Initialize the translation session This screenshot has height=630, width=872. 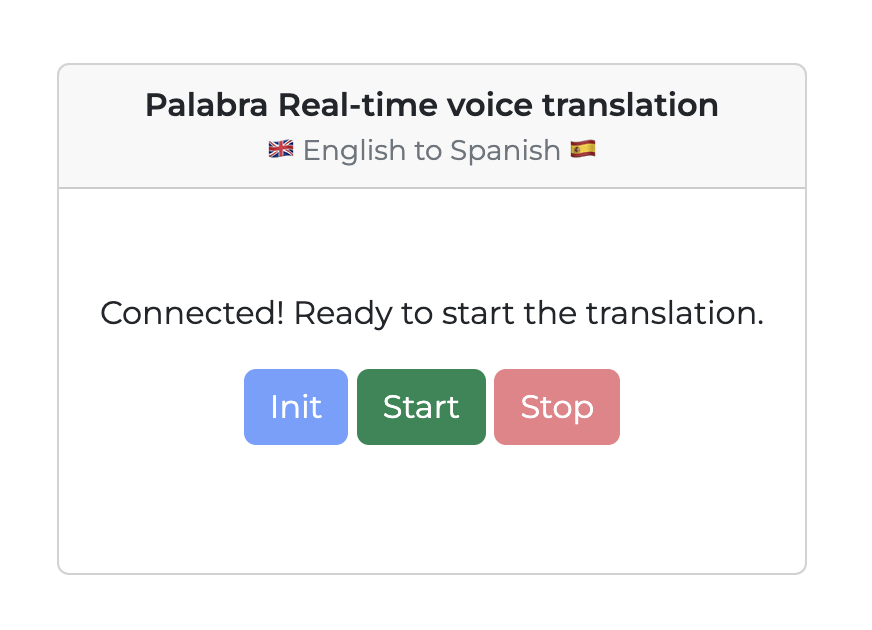pyautogui.click(x=295, y=406)
